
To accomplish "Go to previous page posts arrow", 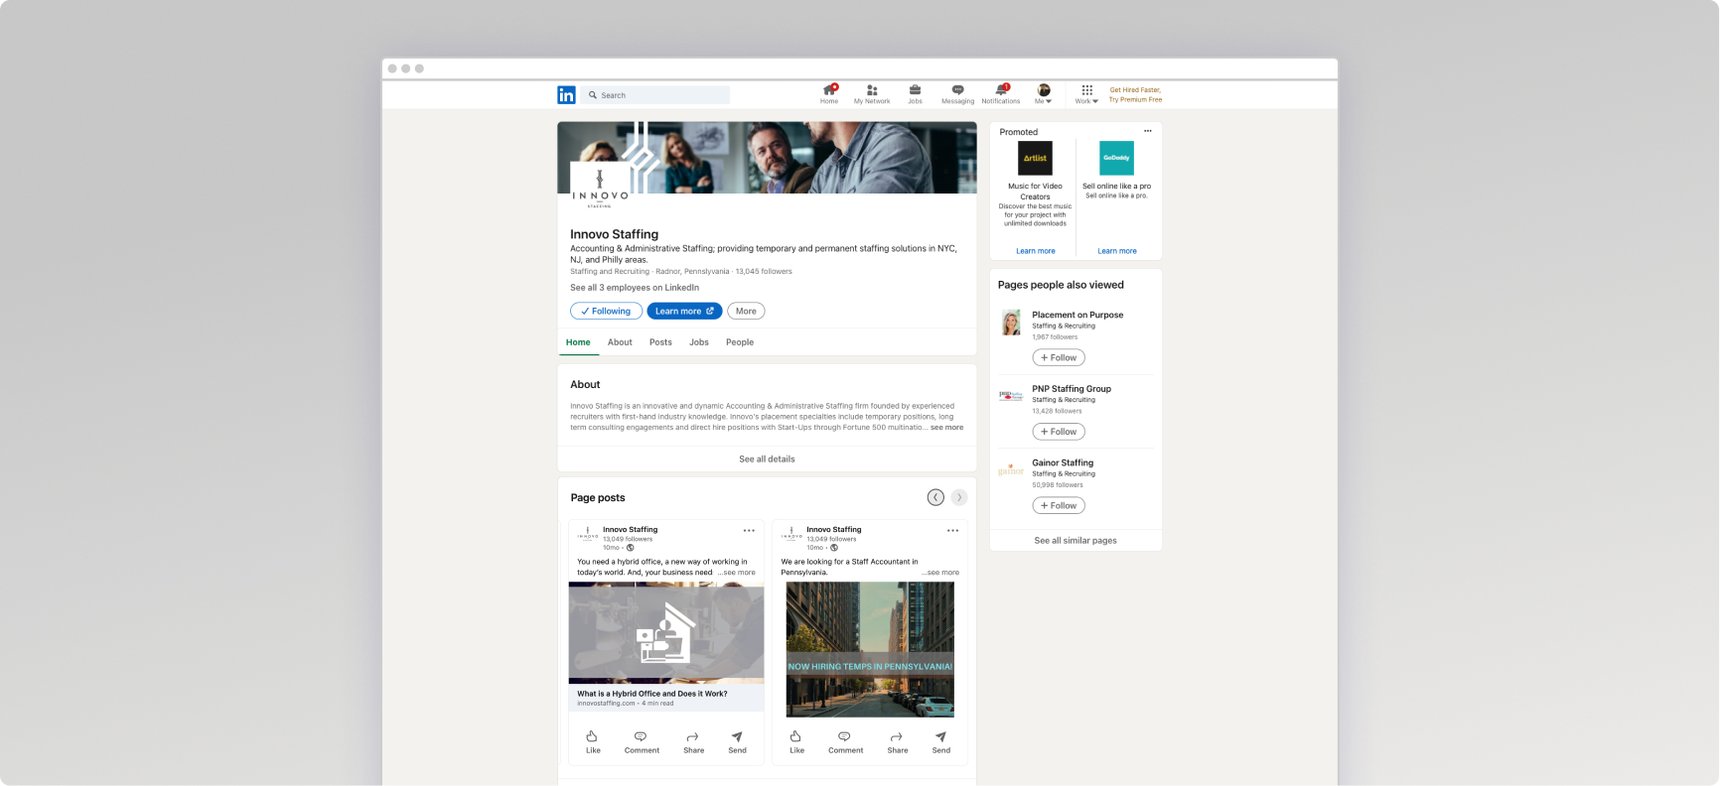I will click(936, 497).
